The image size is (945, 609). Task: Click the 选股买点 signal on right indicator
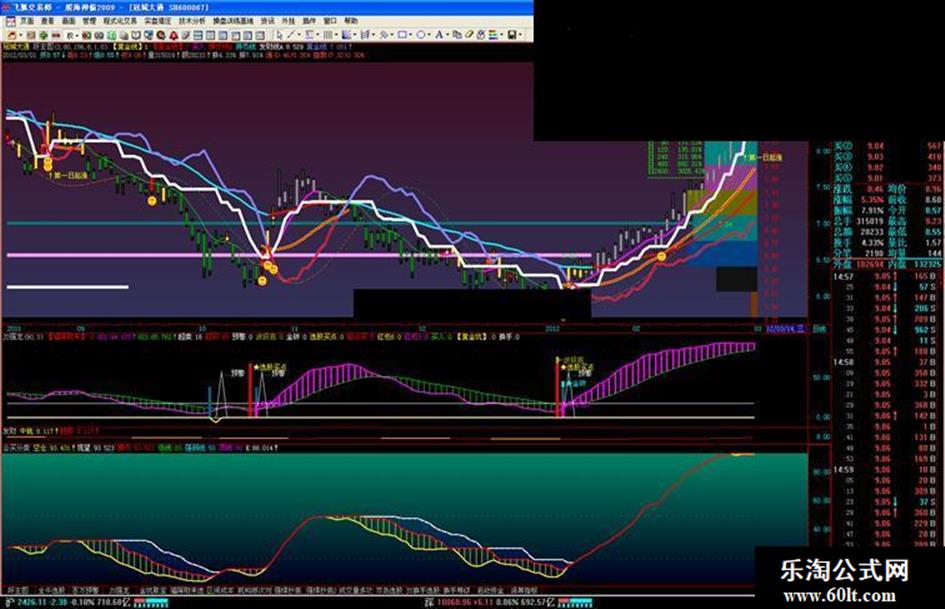pyautogui.click(x=579, y=366)
